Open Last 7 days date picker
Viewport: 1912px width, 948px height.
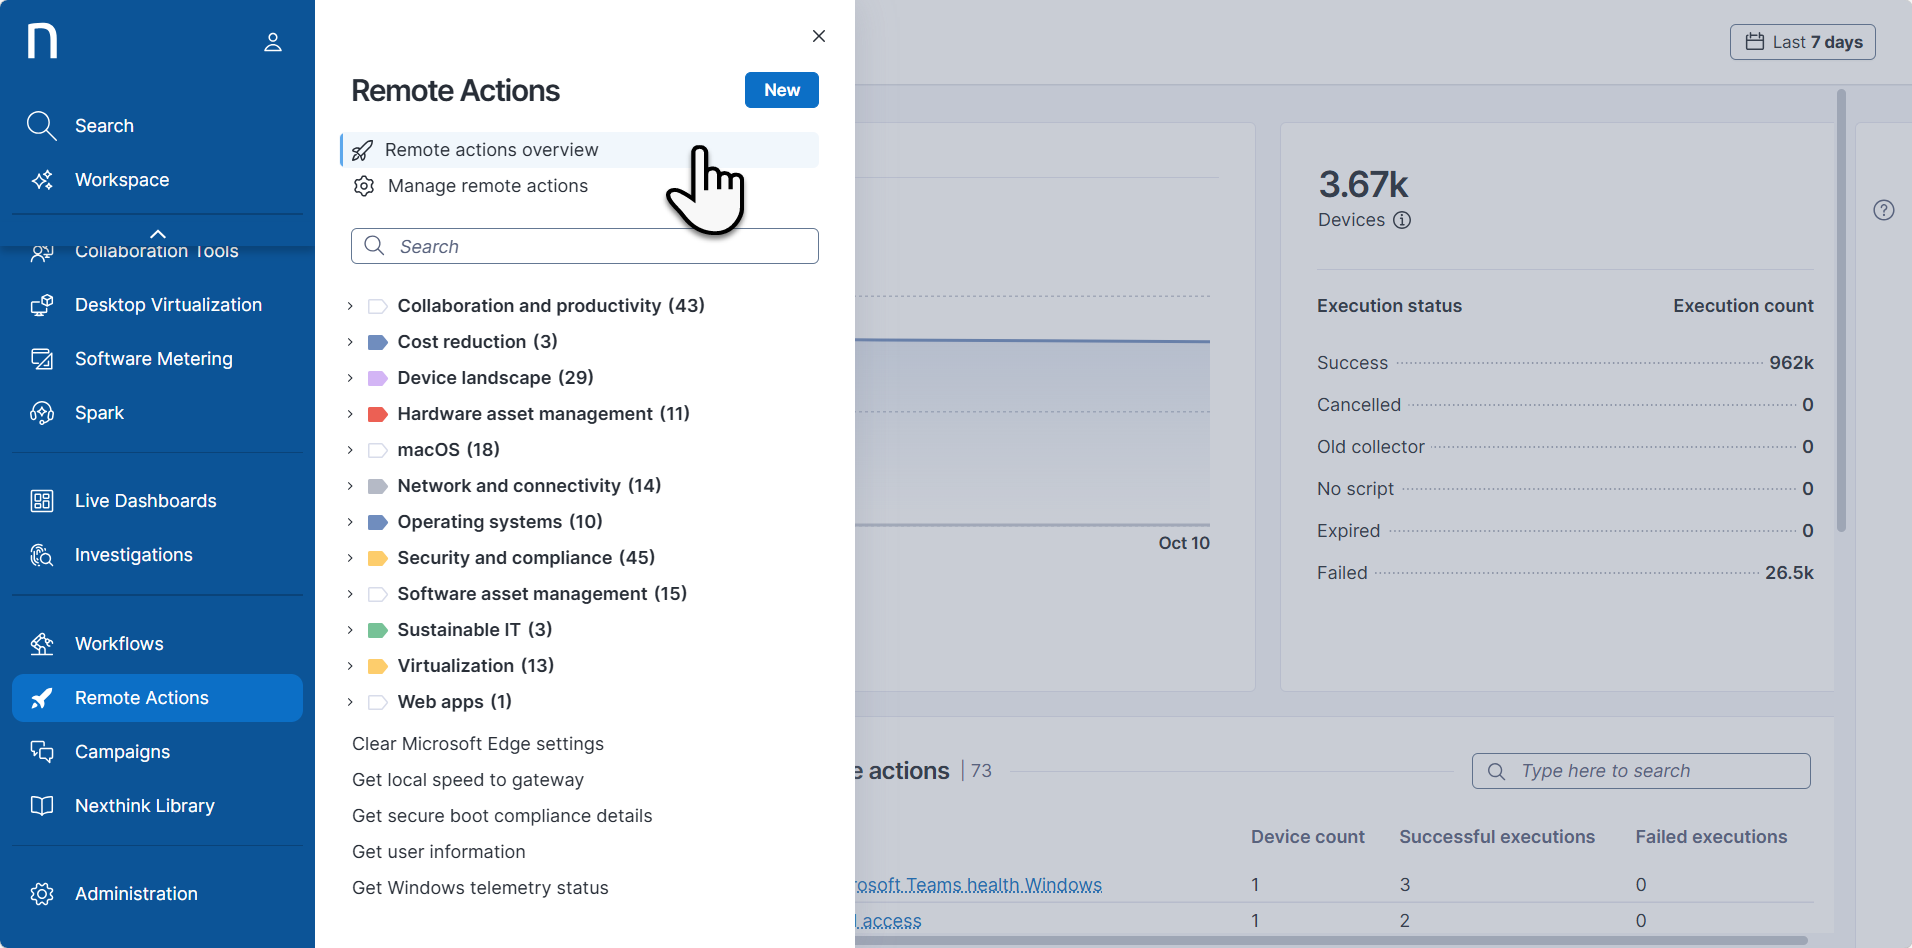click(1803, 42)
